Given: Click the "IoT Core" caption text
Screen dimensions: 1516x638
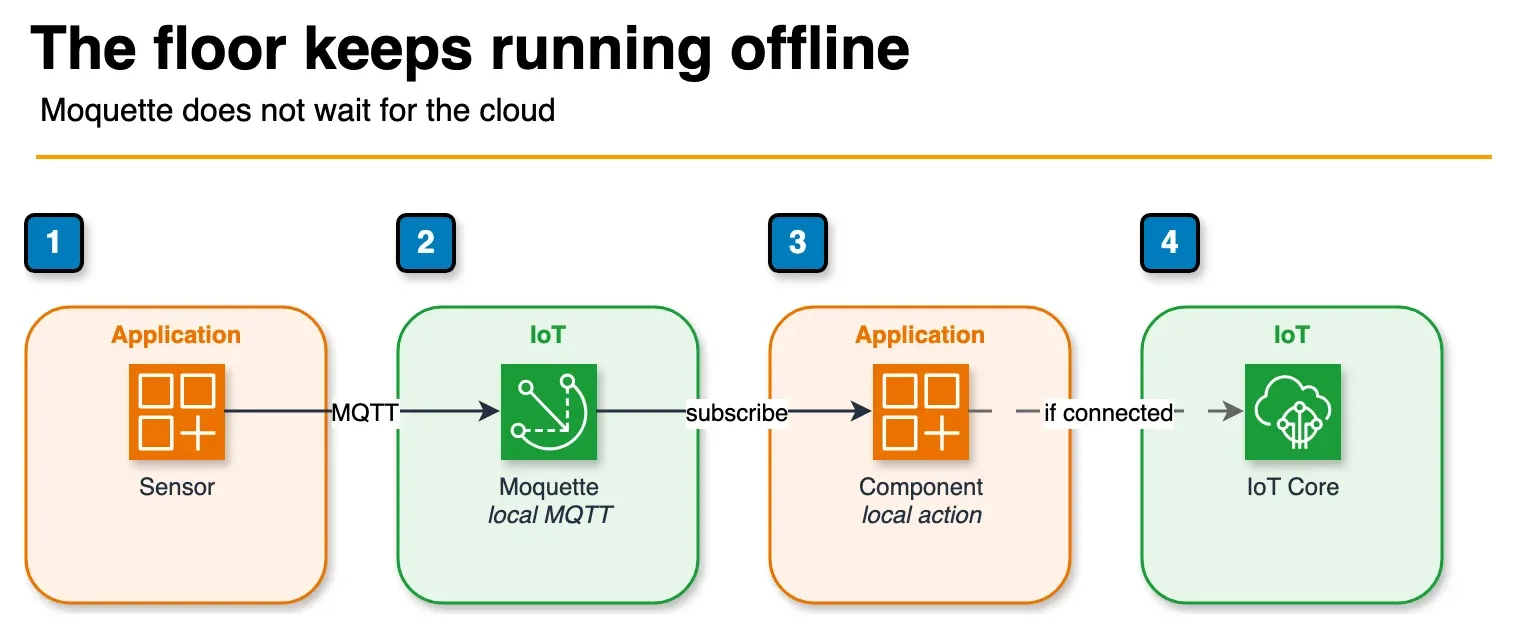Looking at the screenshot, I should click(x=1293, y=487).
